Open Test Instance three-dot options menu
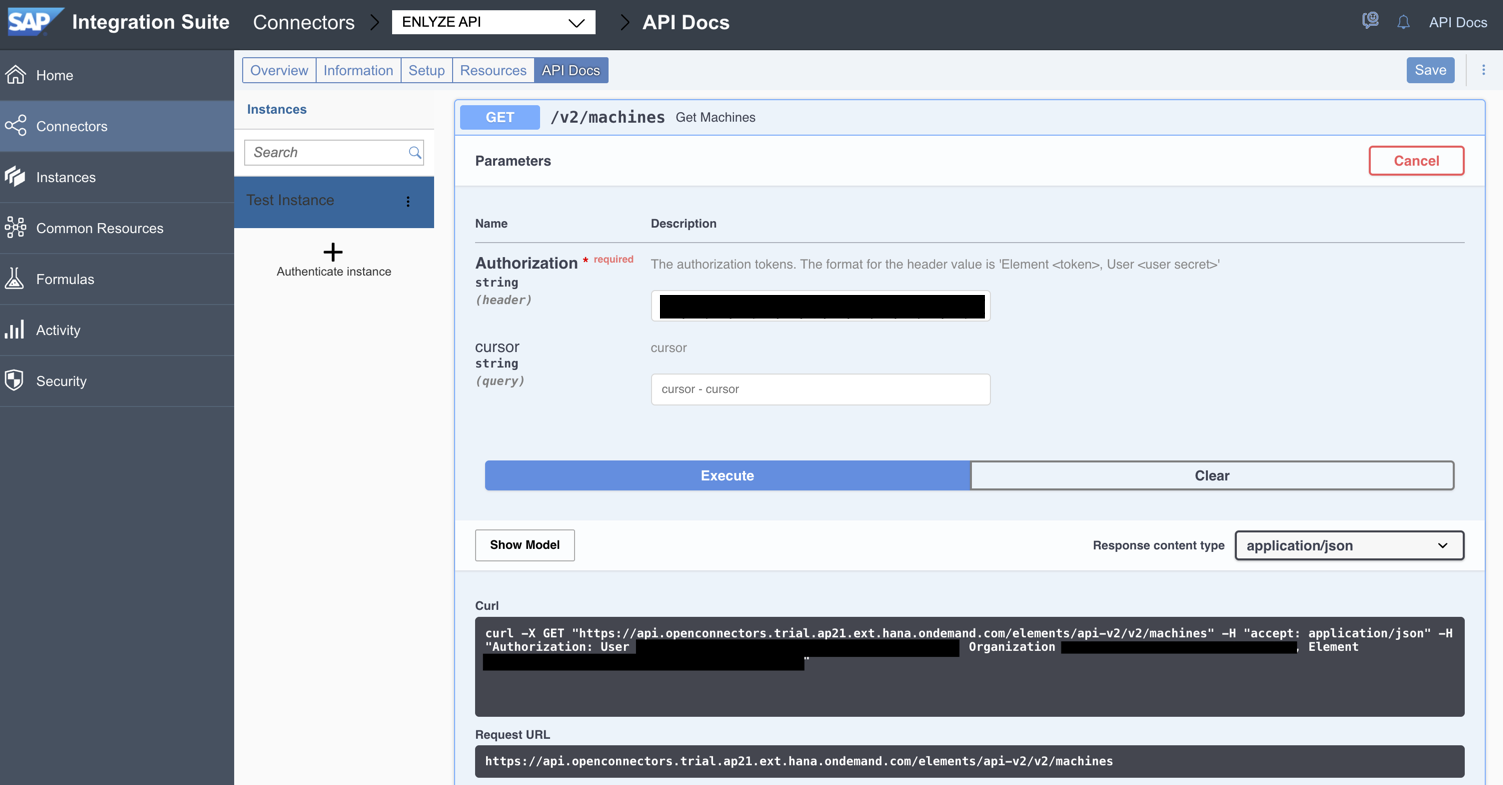 408,202
